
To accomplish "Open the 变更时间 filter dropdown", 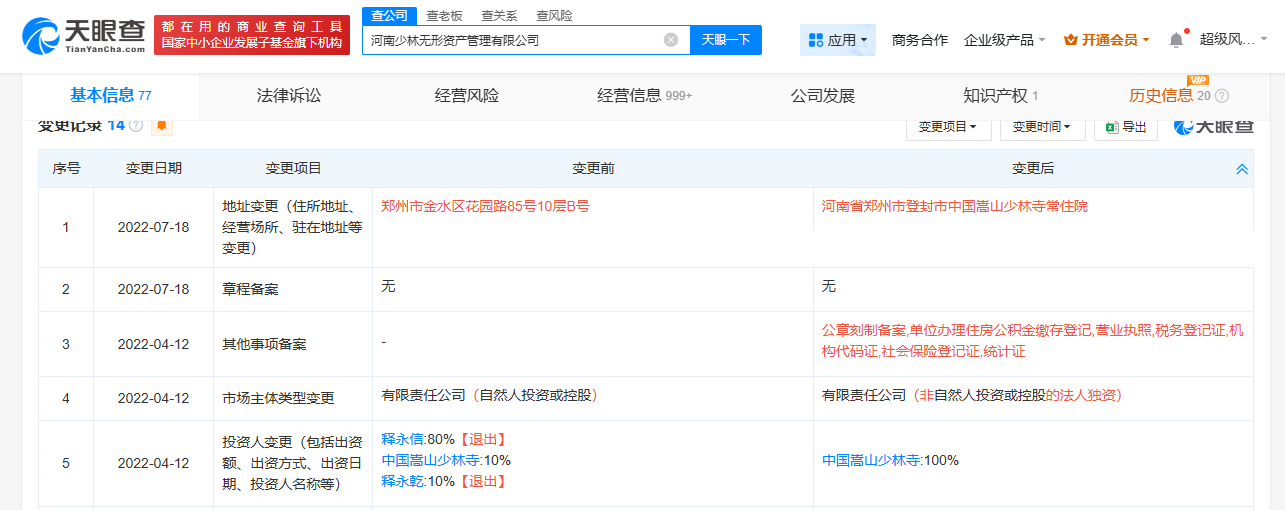I will (x=1041, y=127).
